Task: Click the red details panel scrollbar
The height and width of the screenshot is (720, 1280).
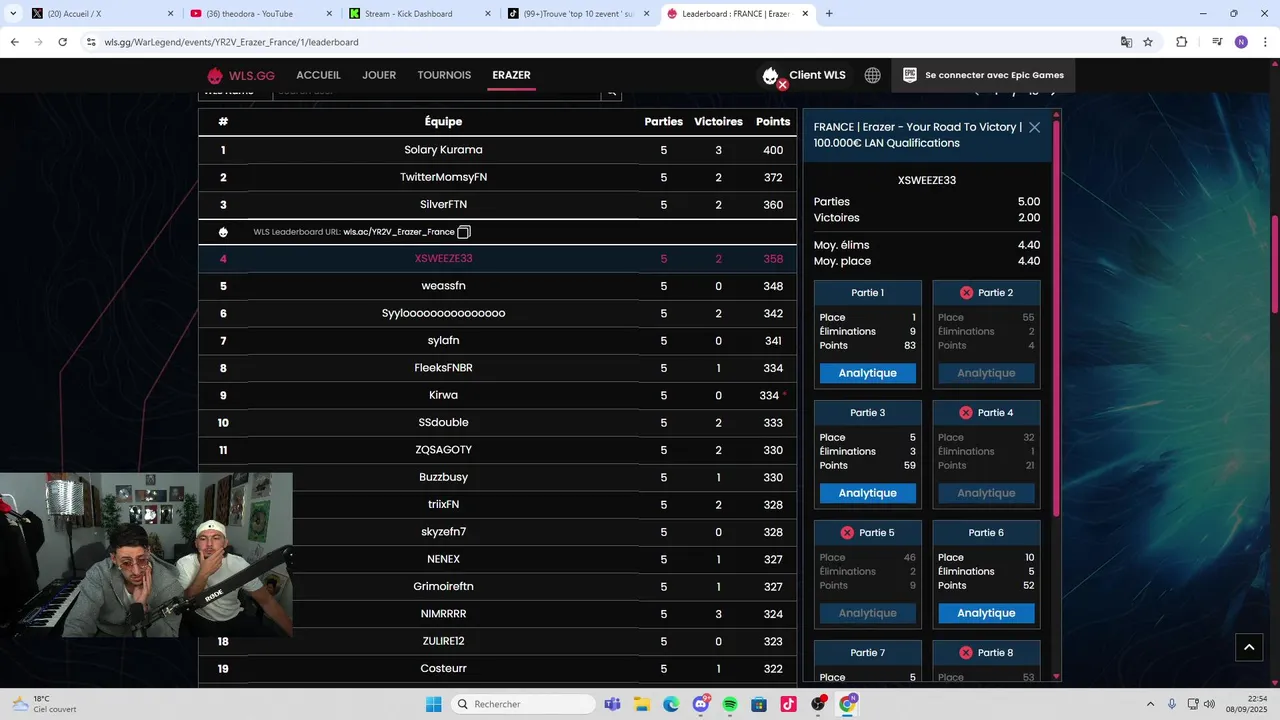Action: tap(1057, 317)
